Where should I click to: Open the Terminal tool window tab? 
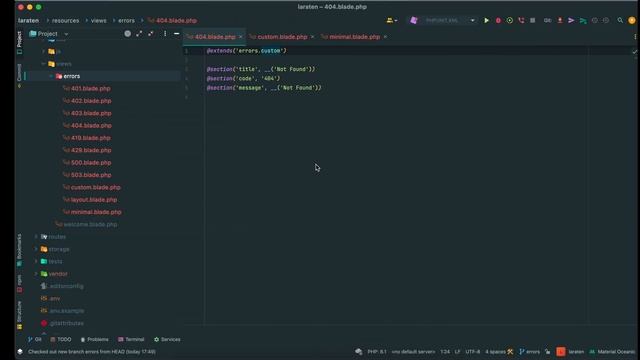tap(131, 339)
